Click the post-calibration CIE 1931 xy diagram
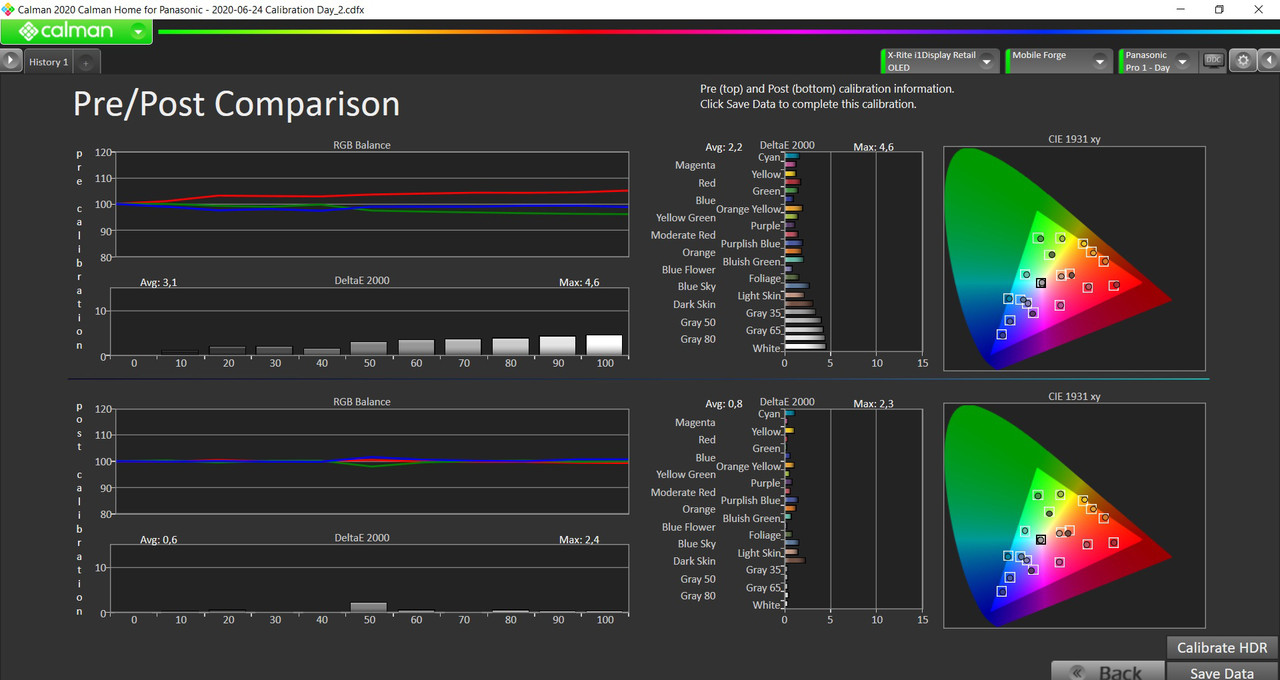1280x680 pixels. (1074, 515)
